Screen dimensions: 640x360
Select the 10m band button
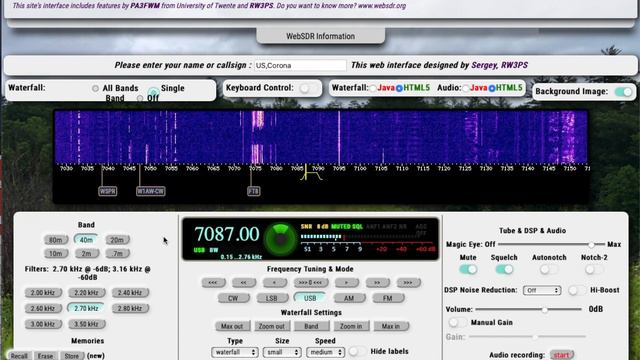(x=56, y=253)
